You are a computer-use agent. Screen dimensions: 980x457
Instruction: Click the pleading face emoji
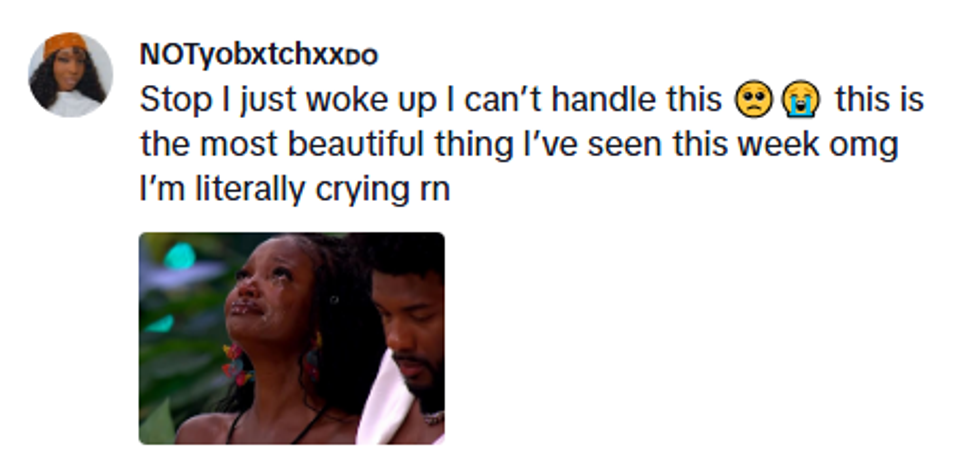pos(754,100)
